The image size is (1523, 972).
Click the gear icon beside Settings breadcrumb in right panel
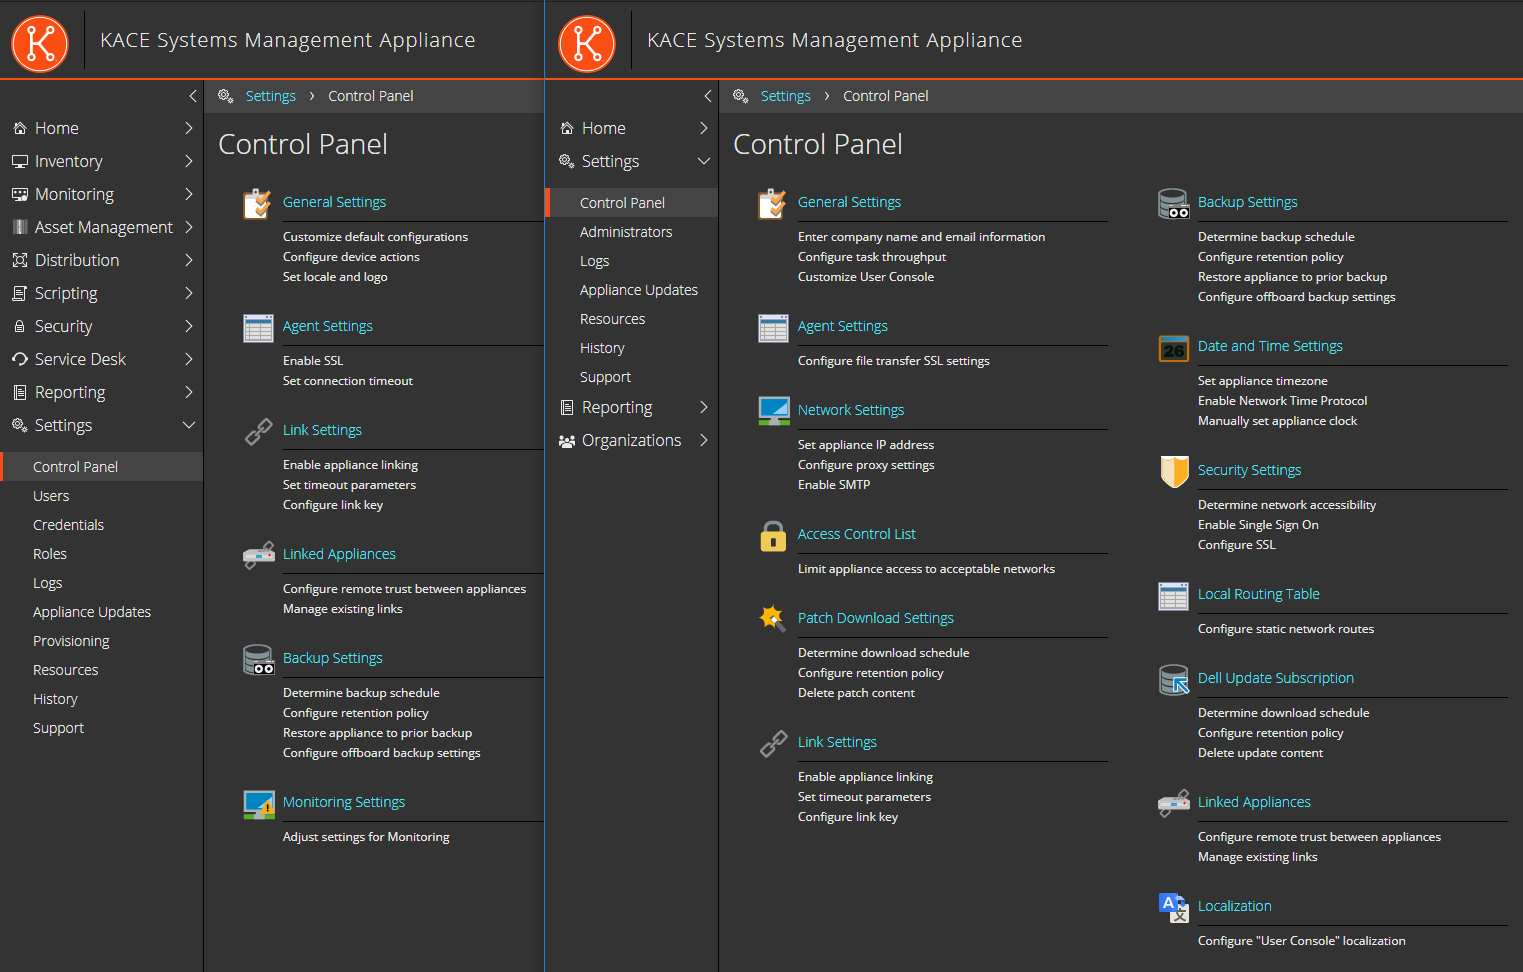[x=740, y=96]
